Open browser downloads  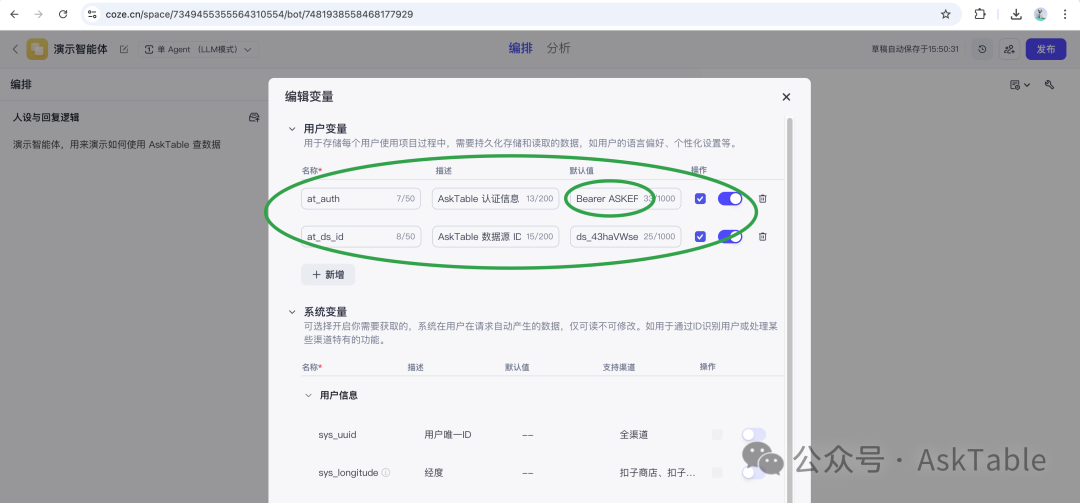[x=1015, y=14]
